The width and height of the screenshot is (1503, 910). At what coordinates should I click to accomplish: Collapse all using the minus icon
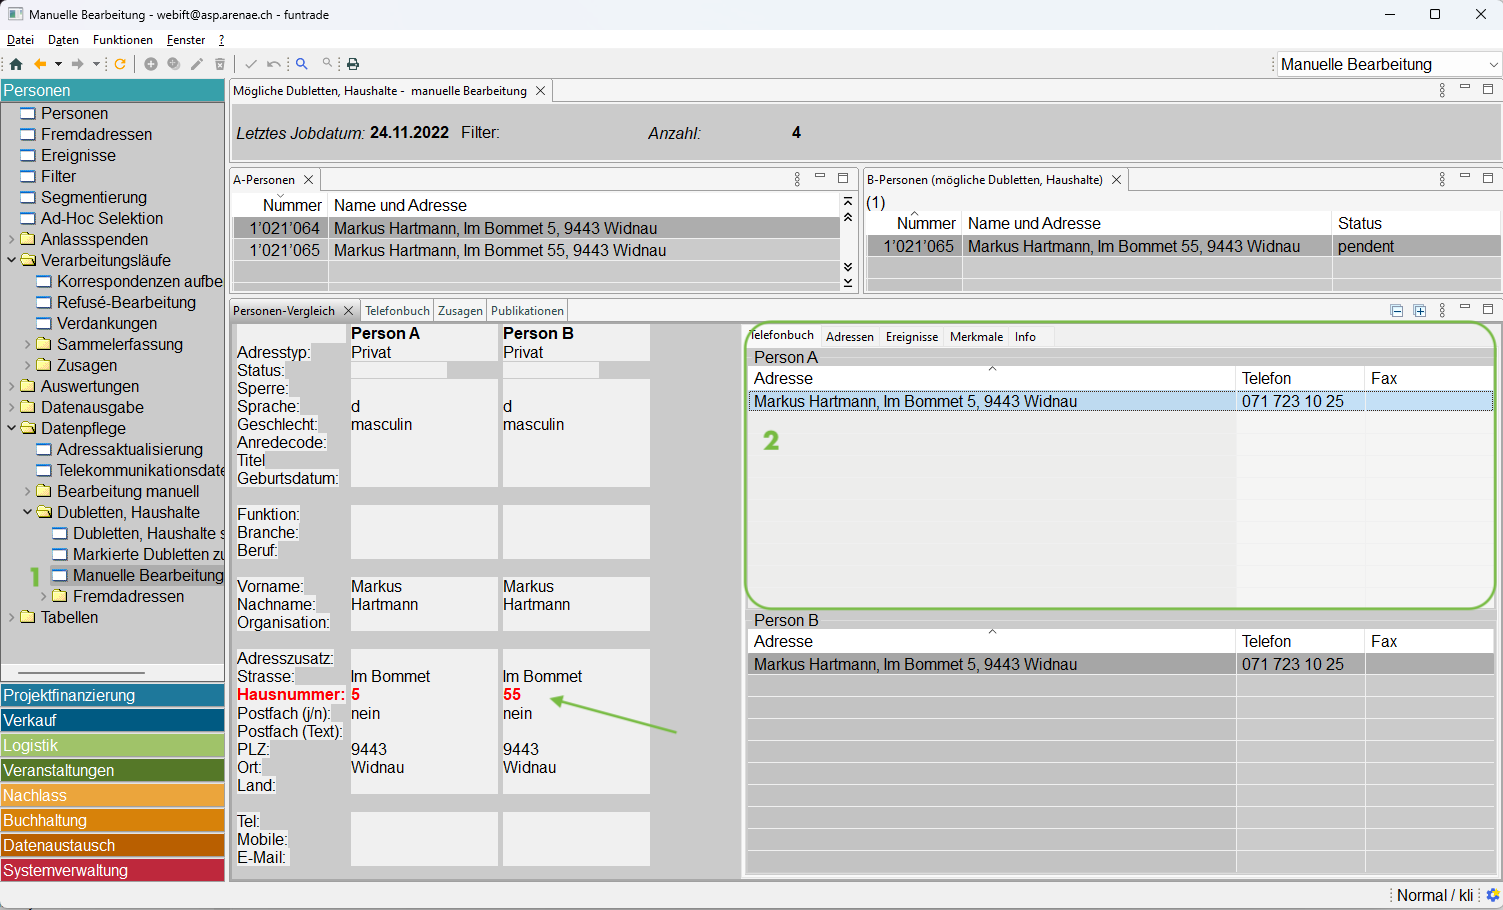click(1397, 311)
